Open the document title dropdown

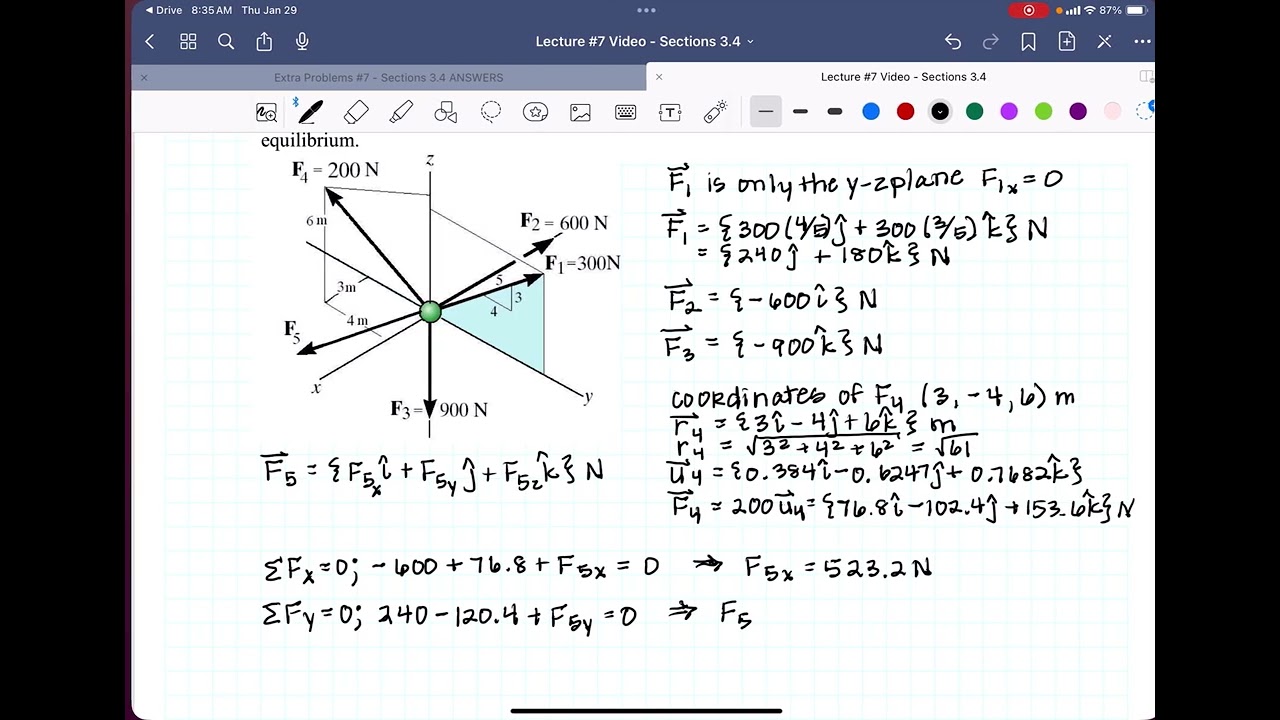pos(645,42)
